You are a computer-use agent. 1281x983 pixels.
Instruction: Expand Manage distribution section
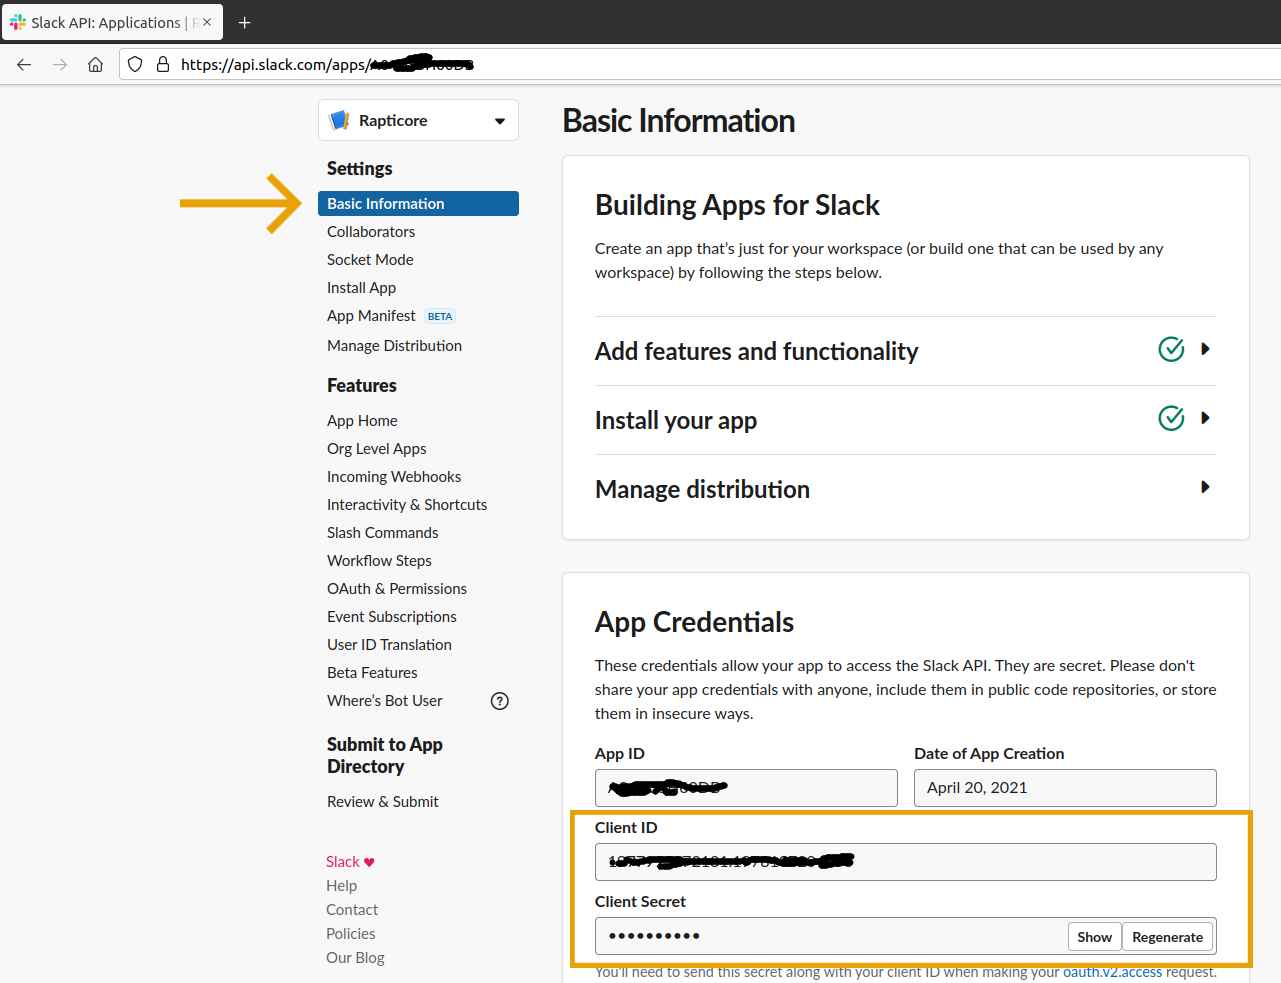(1205, 487)
